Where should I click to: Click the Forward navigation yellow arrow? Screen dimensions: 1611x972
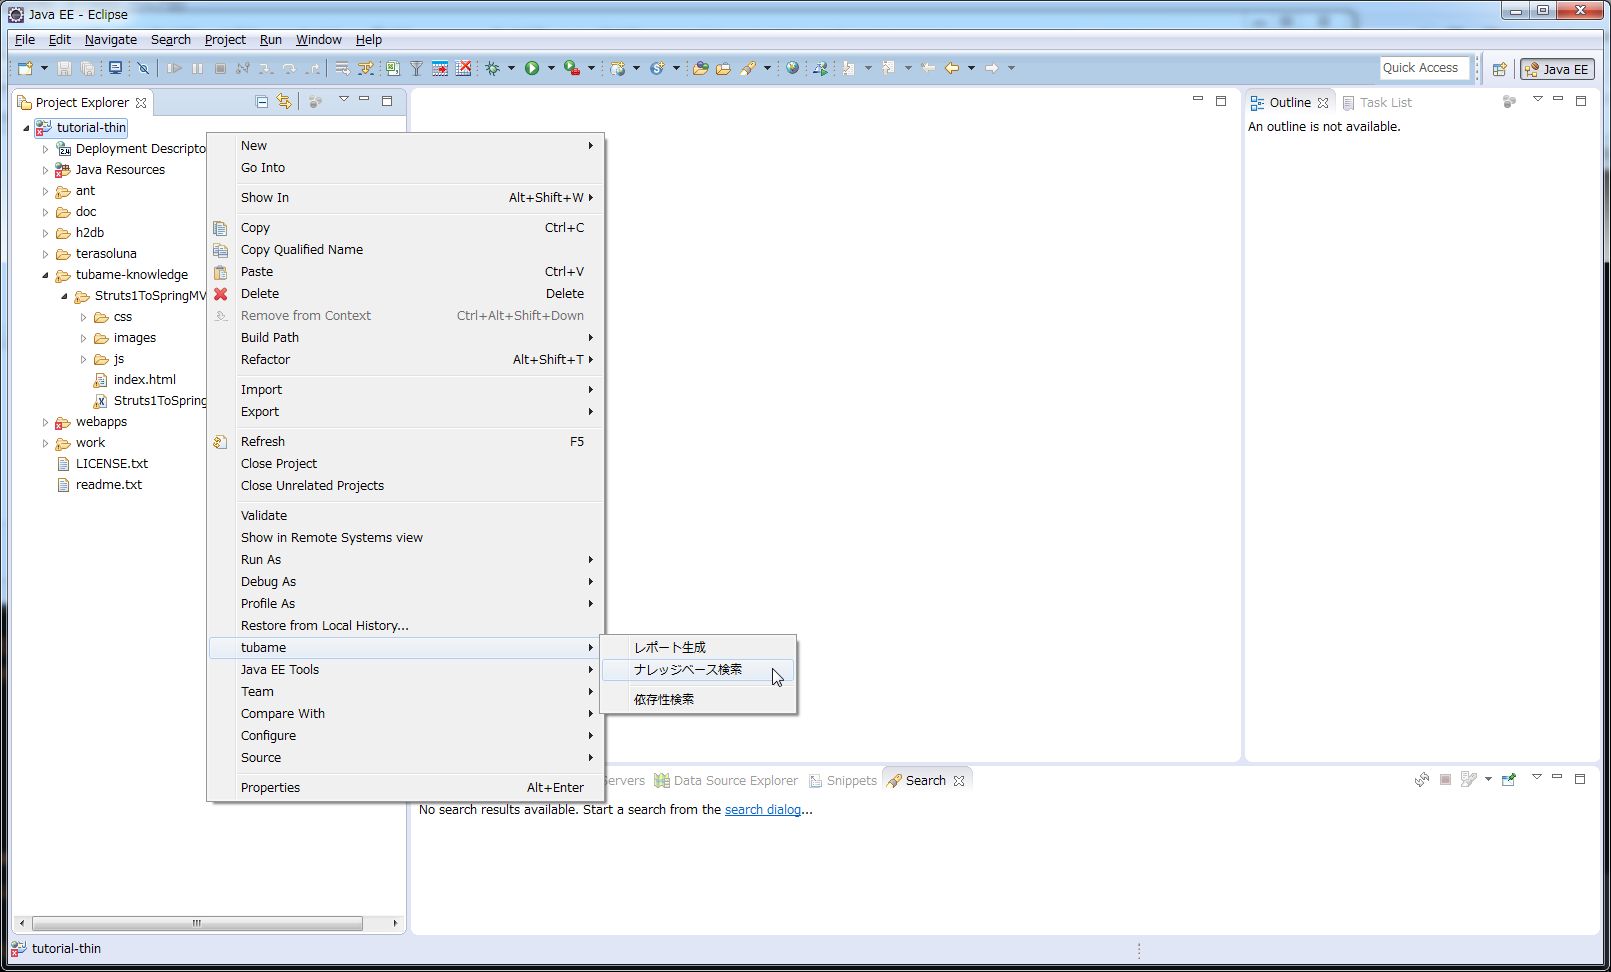(x=992, y=68)
